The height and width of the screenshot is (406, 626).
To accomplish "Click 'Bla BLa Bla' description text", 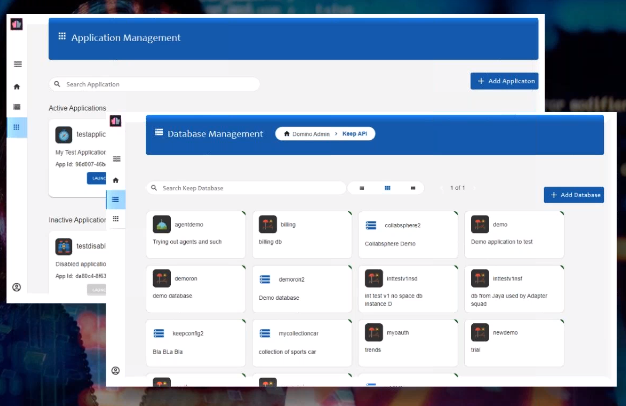I will tap(168, 352).
